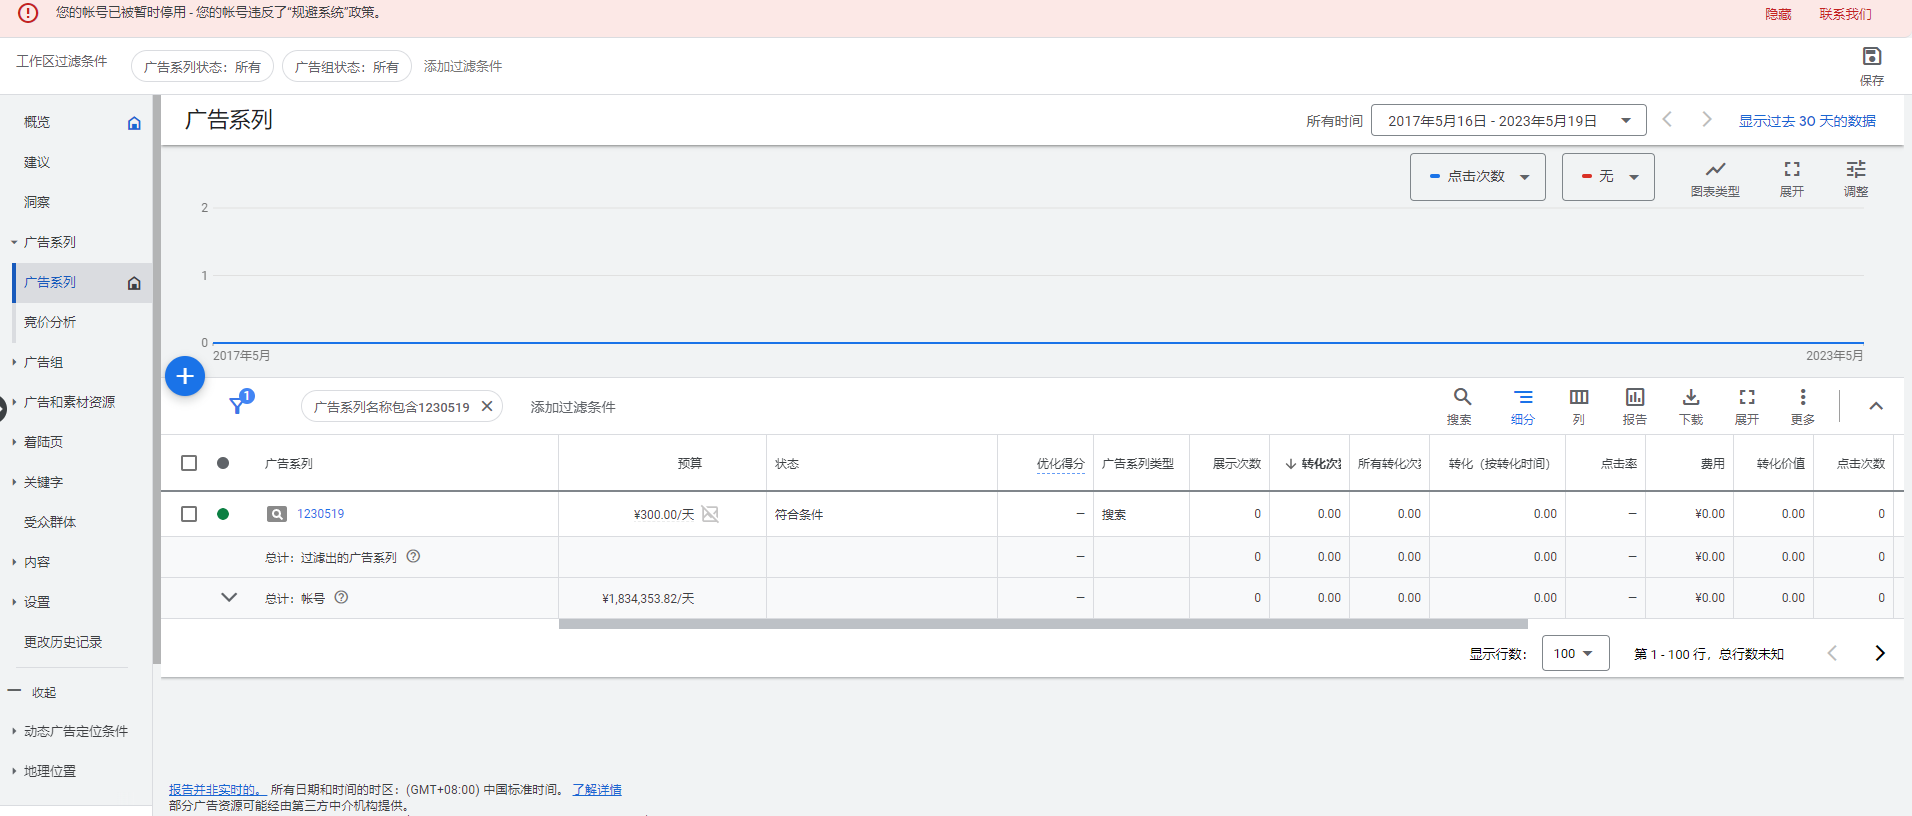Open 受众群体 in the sidebar
The width and height of the screenshot is (1912, 816).
[x=50, y=522]
